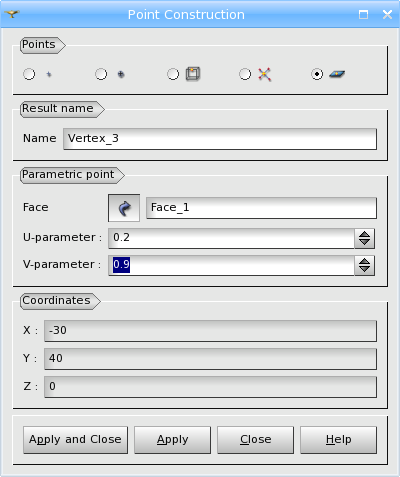400x477 pixels.
Task: Click the point on lines intersection icon
Action: click(x=265, y=74)
